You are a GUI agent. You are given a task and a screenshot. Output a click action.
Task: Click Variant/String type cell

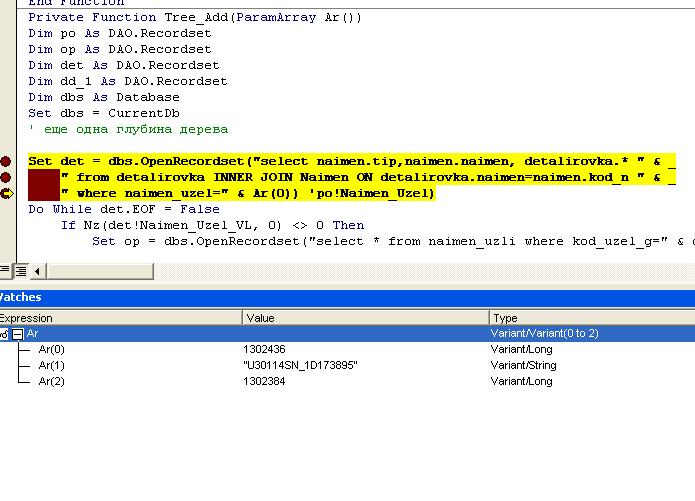coord(523,365)
